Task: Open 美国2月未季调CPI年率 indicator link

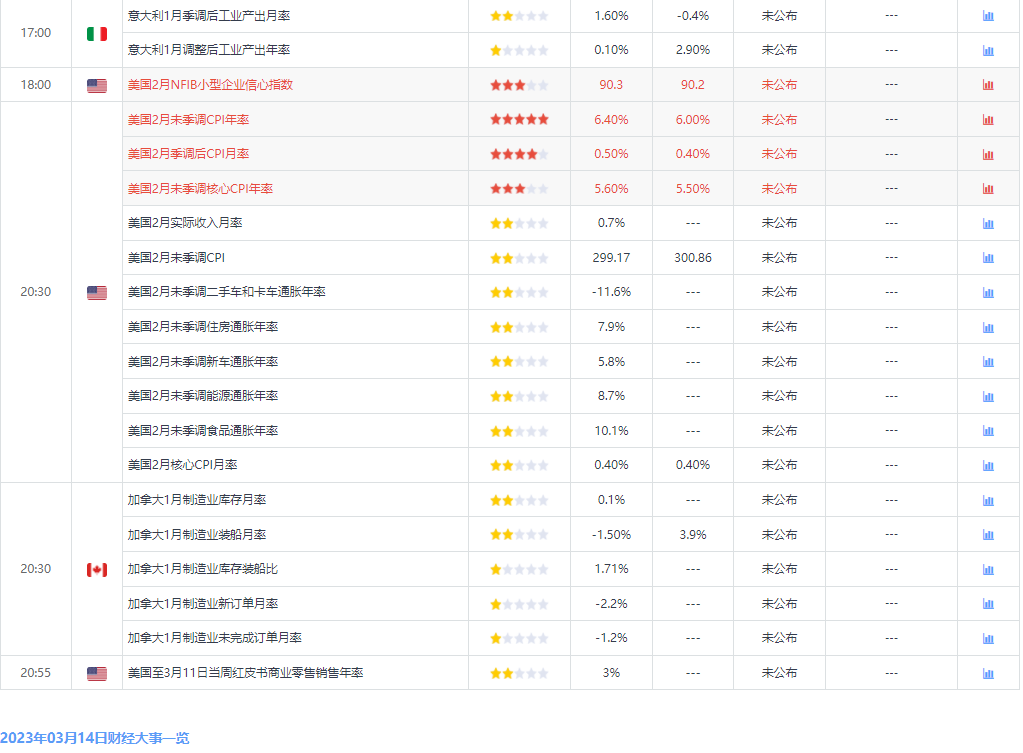Action: tap(189, 119)
